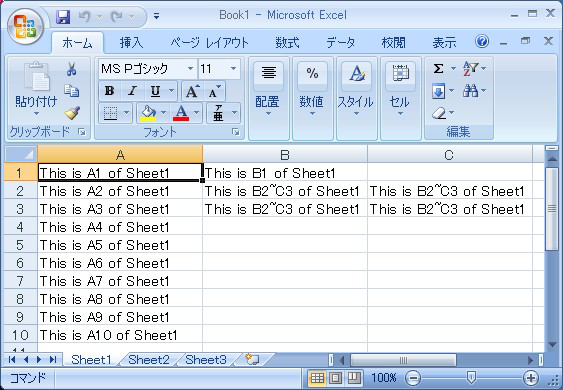Open the スタイル styles button
Image resolution: width=563 pixels, height=390 pixels.
point(356,89)
